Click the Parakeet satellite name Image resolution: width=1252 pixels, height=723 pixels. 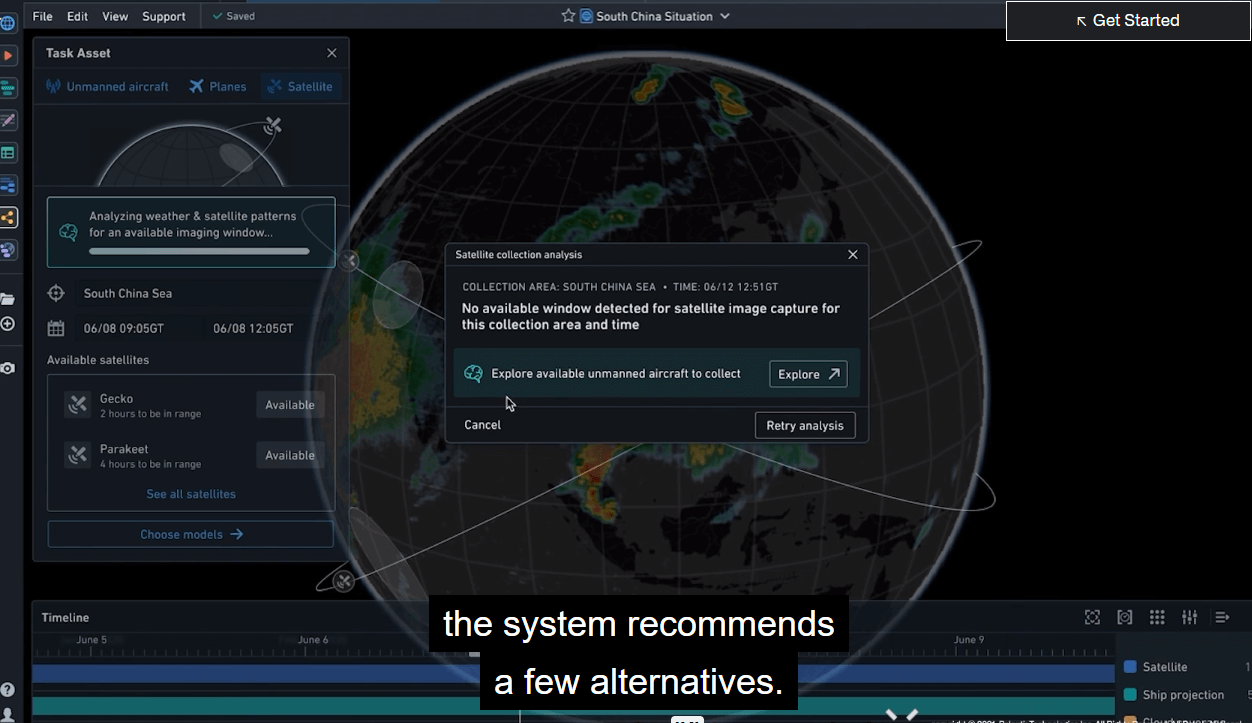click(124, 449)
